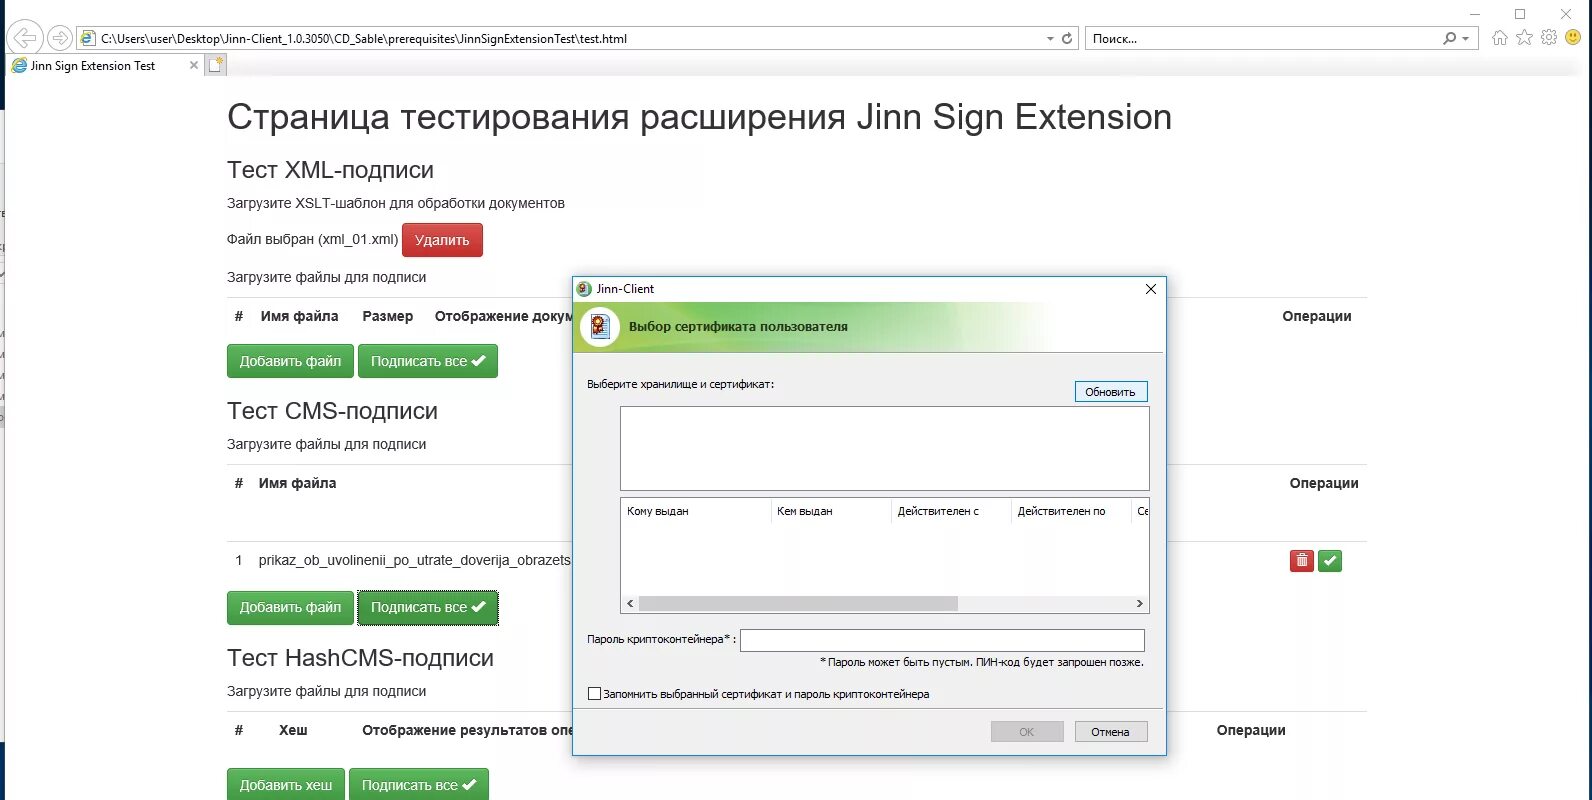Viewport: 1592px width, 800px height.
Task: Click the Отмена button in dialog
Action: [x=1111, y=732]
